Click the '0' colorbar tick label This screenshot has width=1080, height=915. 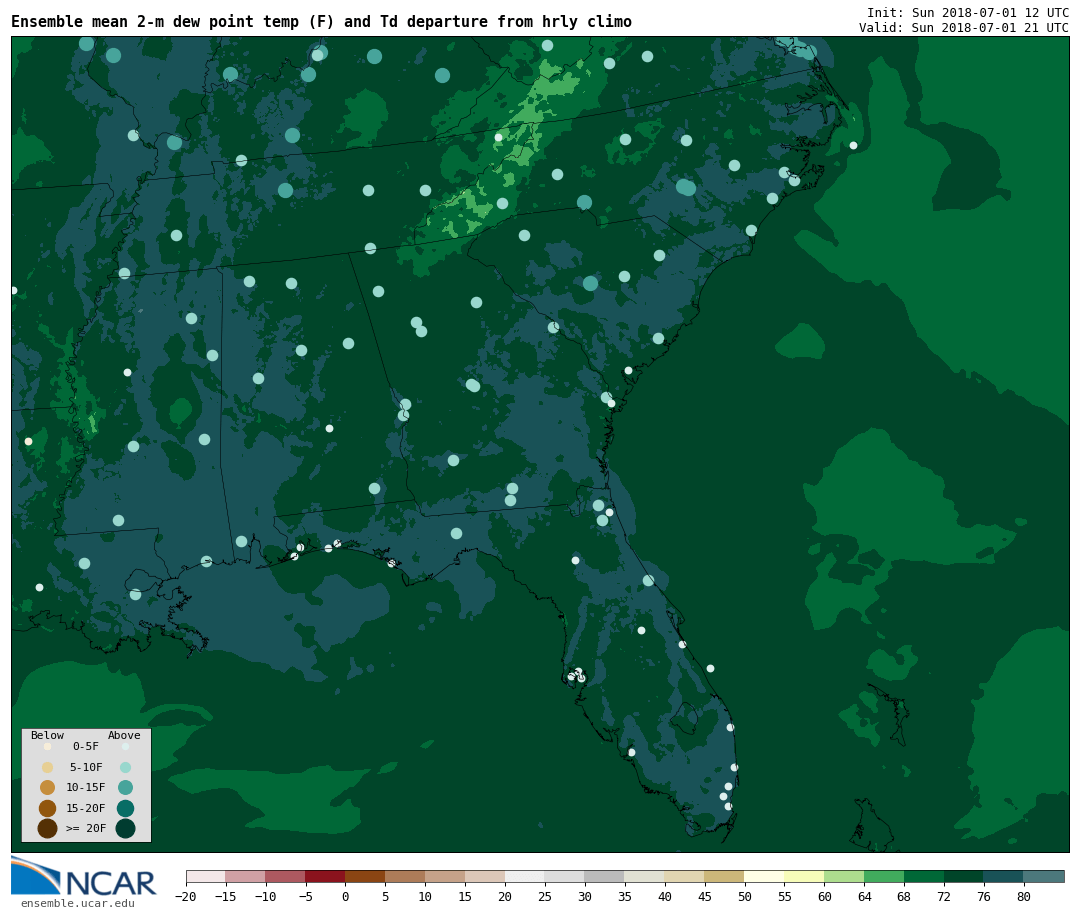pyautogui.click(x=345, y=897)
